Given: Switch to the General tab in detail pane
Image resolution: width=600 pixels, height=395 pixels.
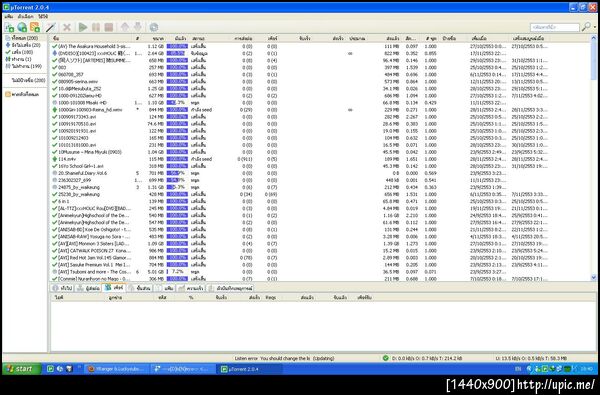Looking at the screenshot, I should (63, 288).
